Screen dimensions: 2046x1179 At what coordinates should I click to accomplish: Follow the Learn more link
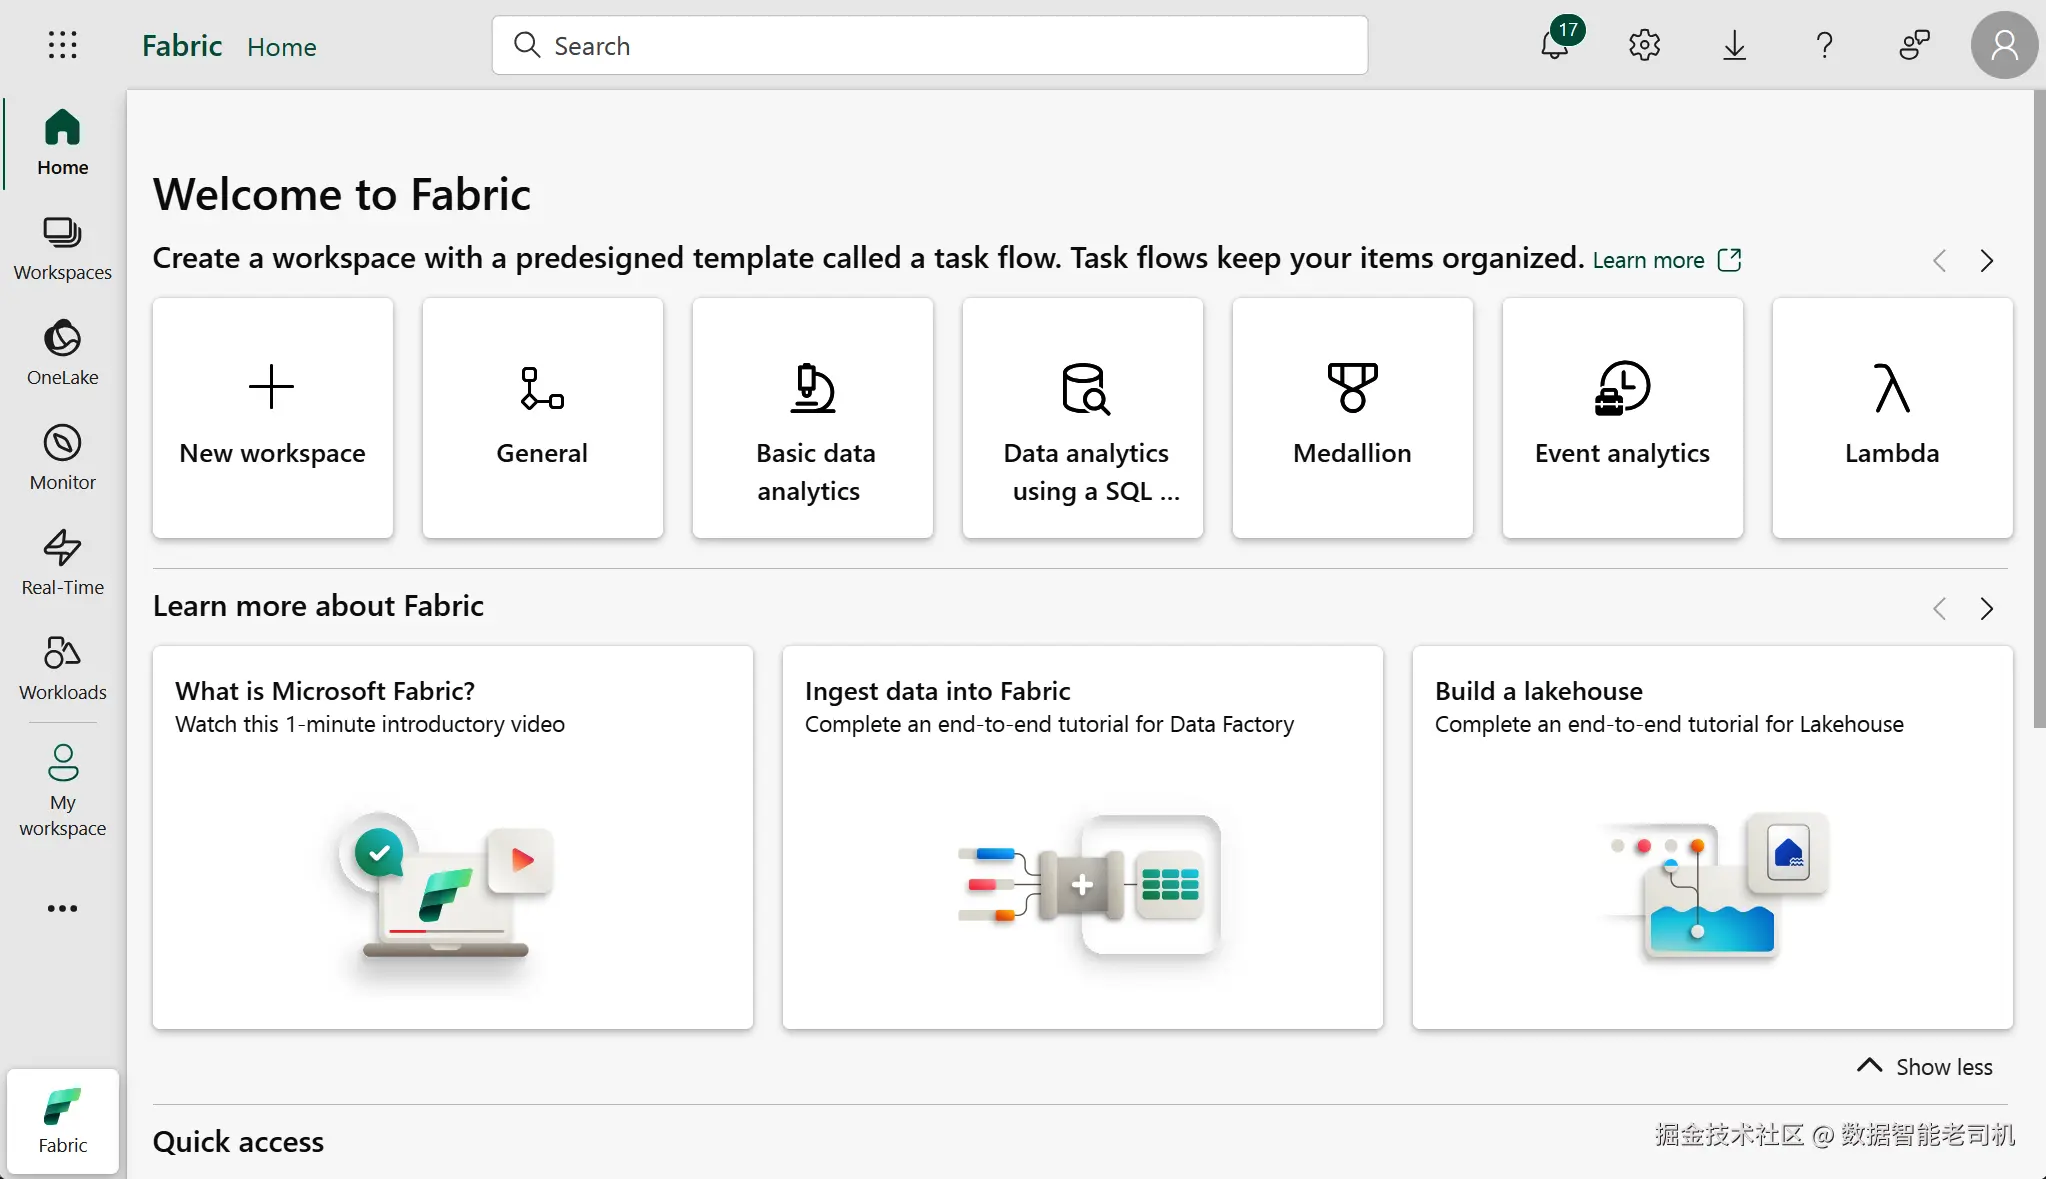pyautogui.click(x=1648, y=261)
